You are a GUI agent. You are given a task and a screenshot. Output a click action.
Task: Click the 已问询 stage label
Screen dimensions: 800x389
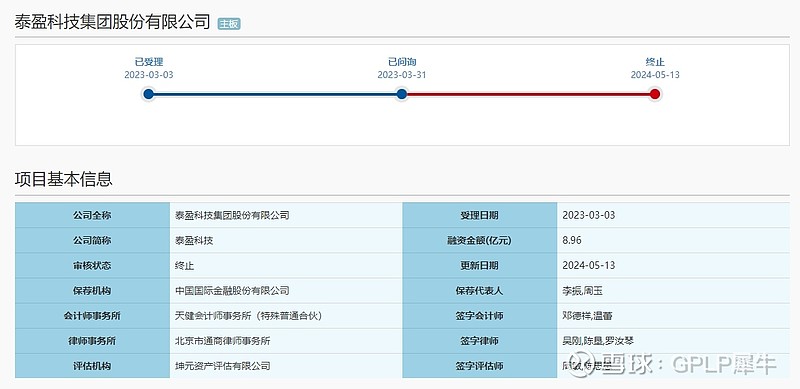(x=402, y=62)
